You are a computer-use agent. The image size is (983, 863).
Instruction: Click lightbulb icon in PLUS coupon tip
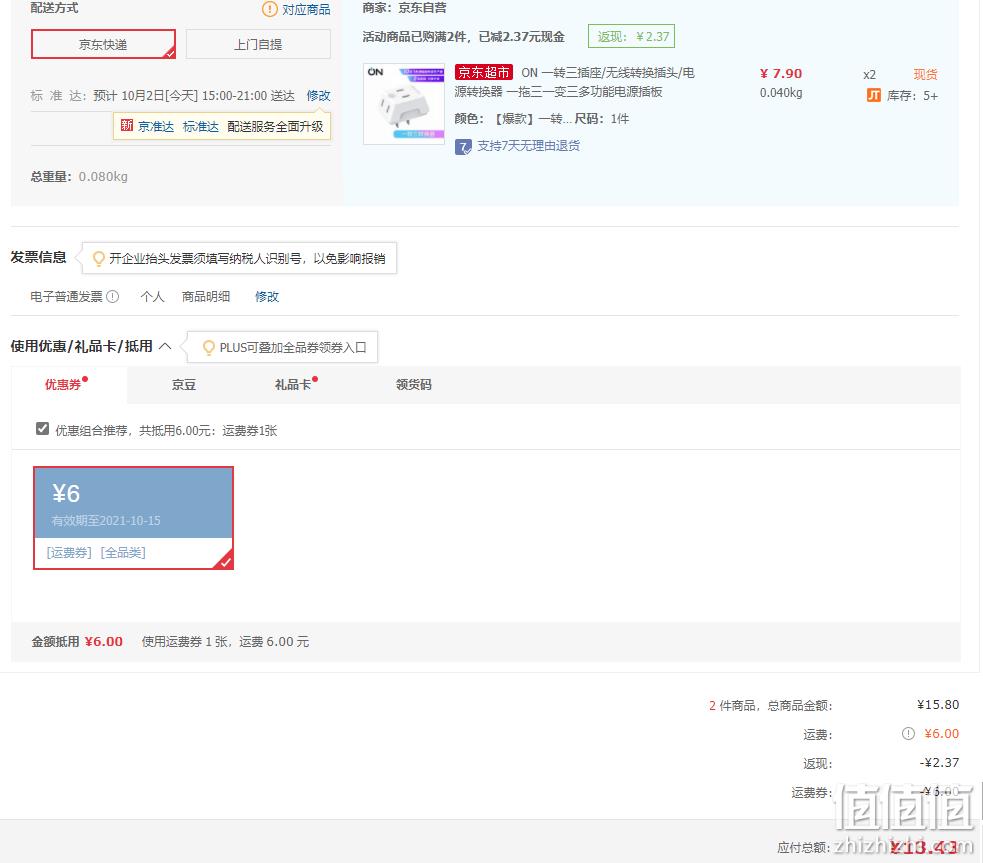[x=209, y=347]
